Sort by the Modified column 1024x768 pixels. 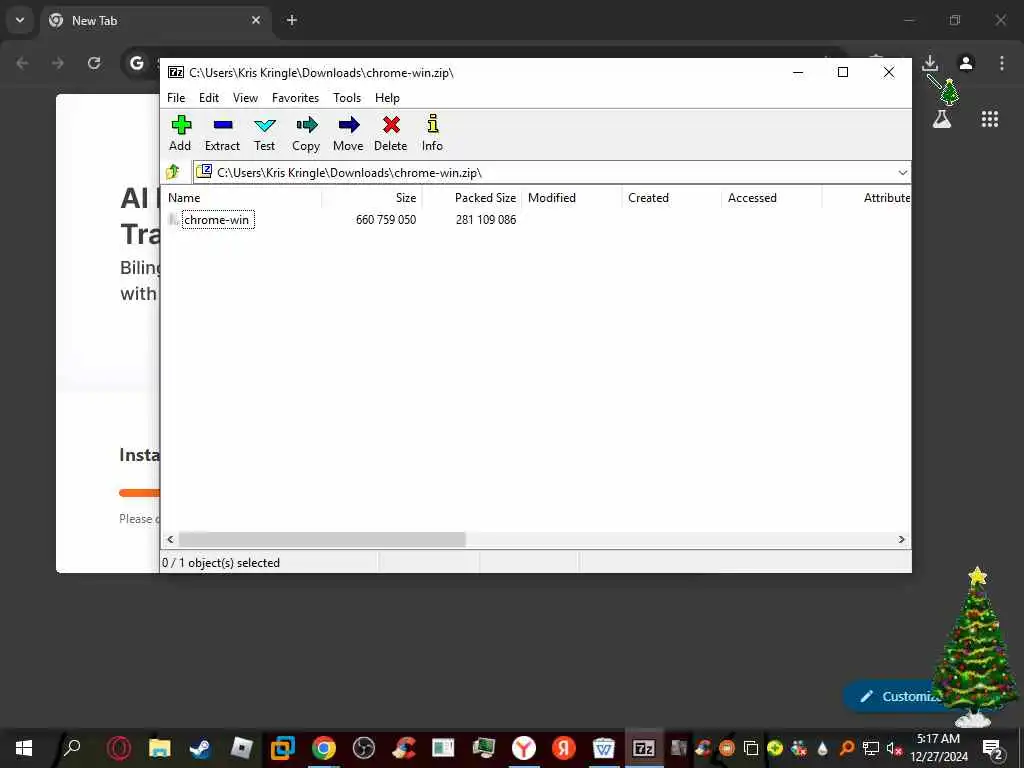click(572, 198)
